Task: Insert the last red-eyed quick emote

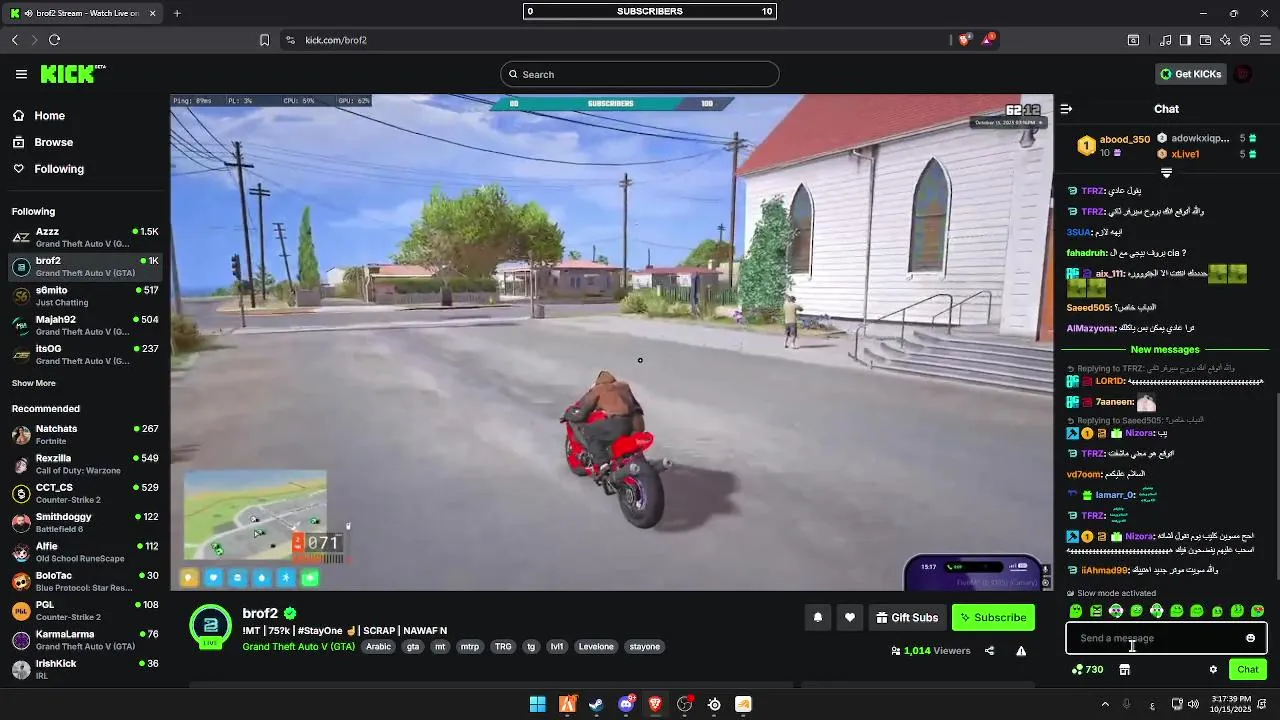Action: coord(1257,611)
